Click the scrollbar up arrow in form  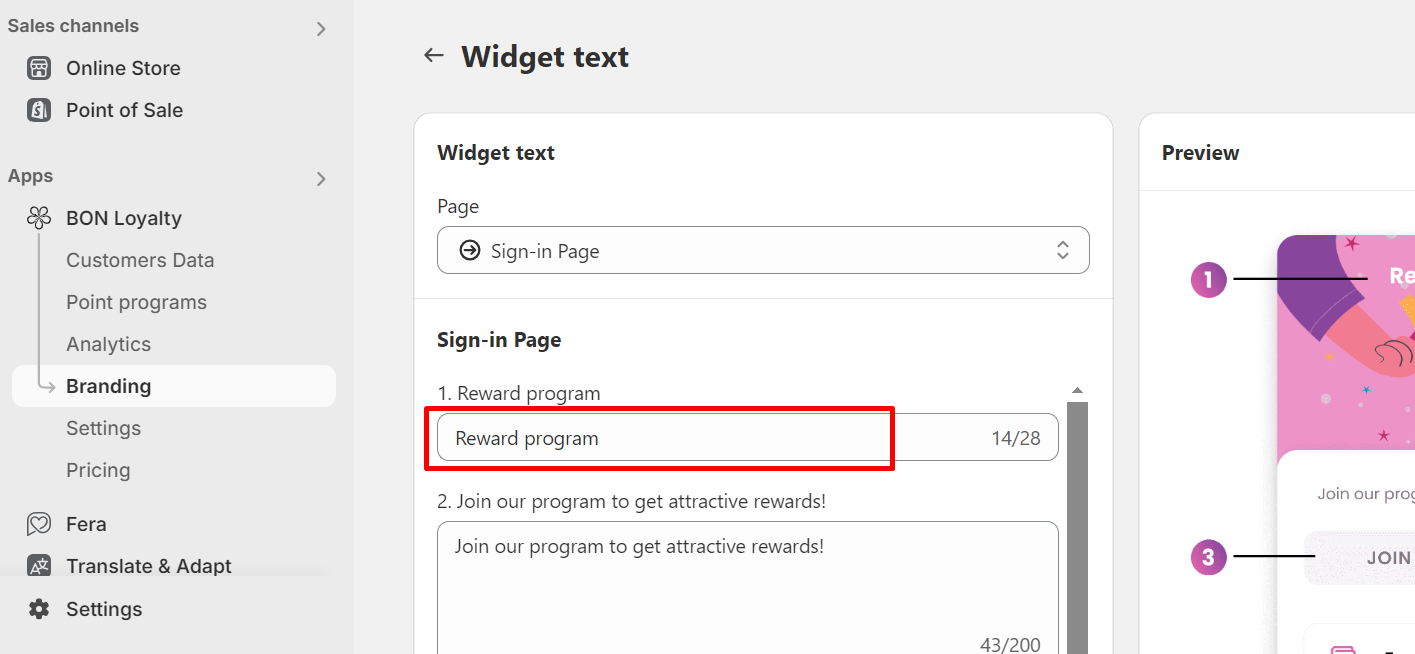coord(1077,391)
